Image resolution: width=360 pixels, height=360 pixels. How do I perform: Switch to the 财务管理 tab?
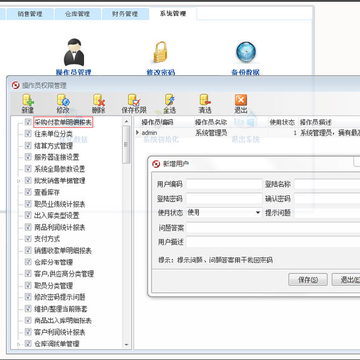point(125,14)
